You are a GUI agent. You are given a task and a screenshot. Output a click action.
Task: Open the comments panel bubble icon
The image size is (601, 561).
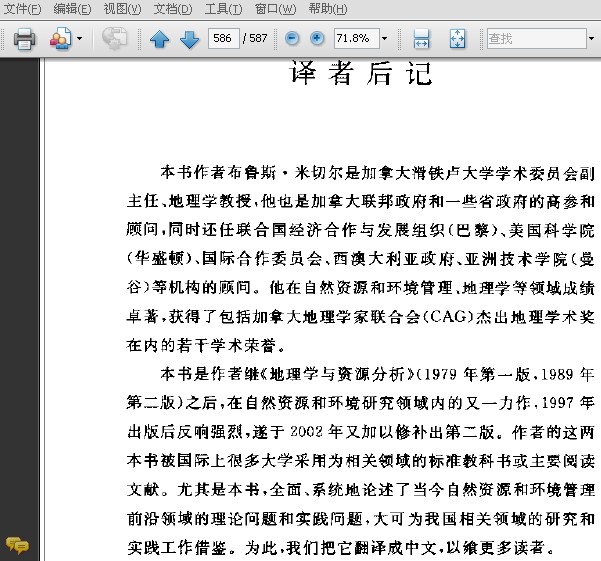pyautogui.click(x=17, y=545)
